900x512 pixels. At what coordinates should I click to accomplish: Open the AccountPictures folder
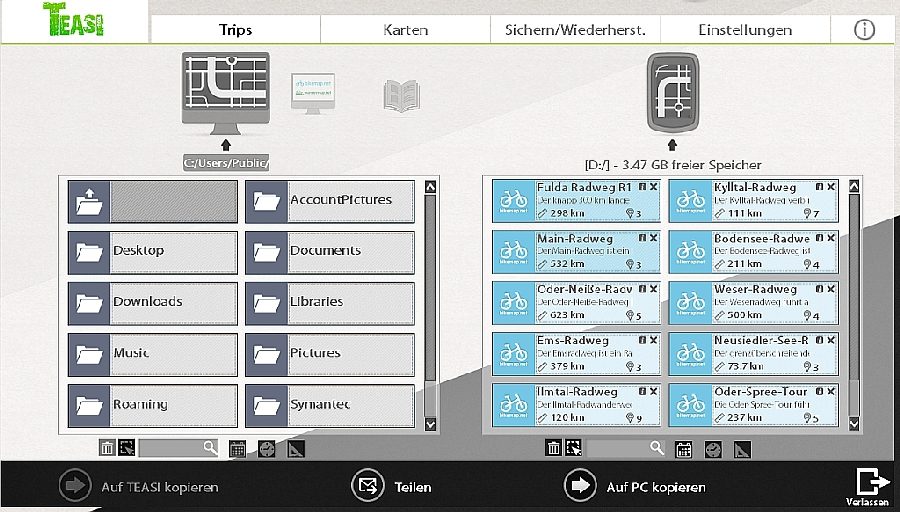(330, 201)
